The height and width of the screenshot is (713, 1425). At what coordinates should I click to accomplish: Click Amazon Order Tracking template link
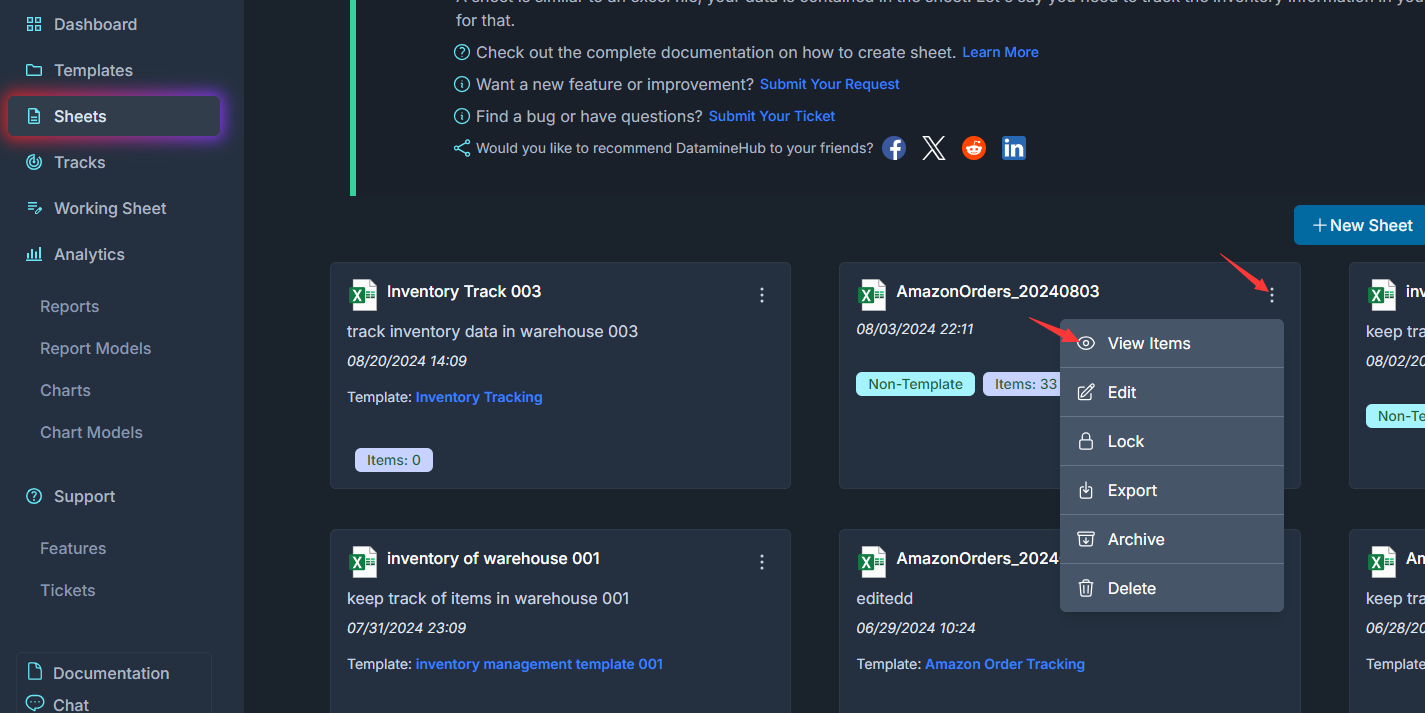[1005, 664]
